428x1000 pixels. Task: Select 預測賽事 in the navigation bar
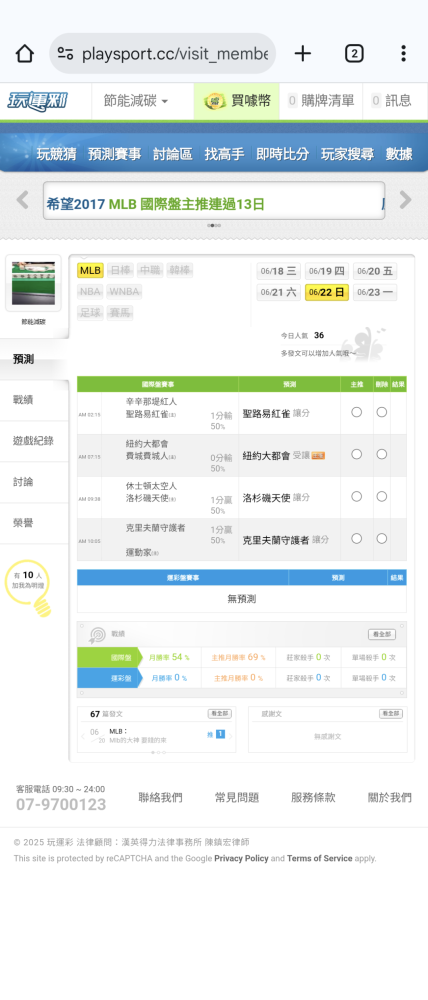(x=114, y=154)
